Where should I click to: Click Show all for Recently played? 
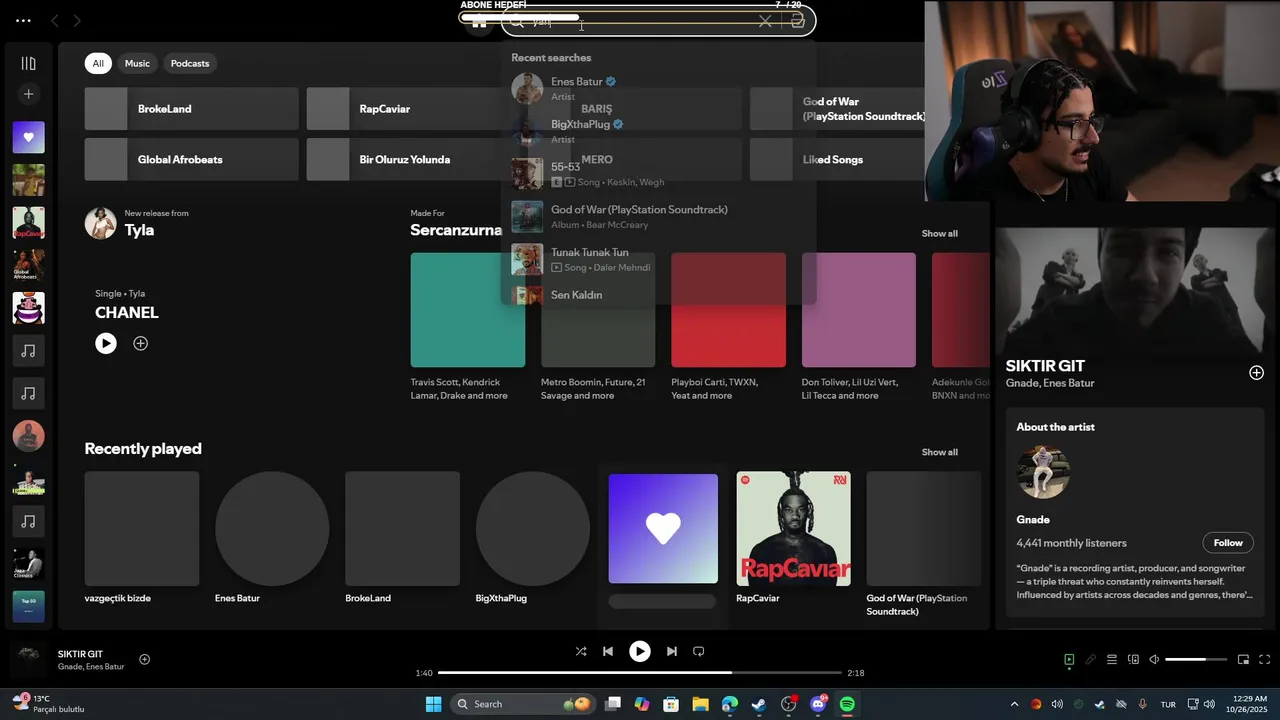pyautogui.click(x=939, y=452)
